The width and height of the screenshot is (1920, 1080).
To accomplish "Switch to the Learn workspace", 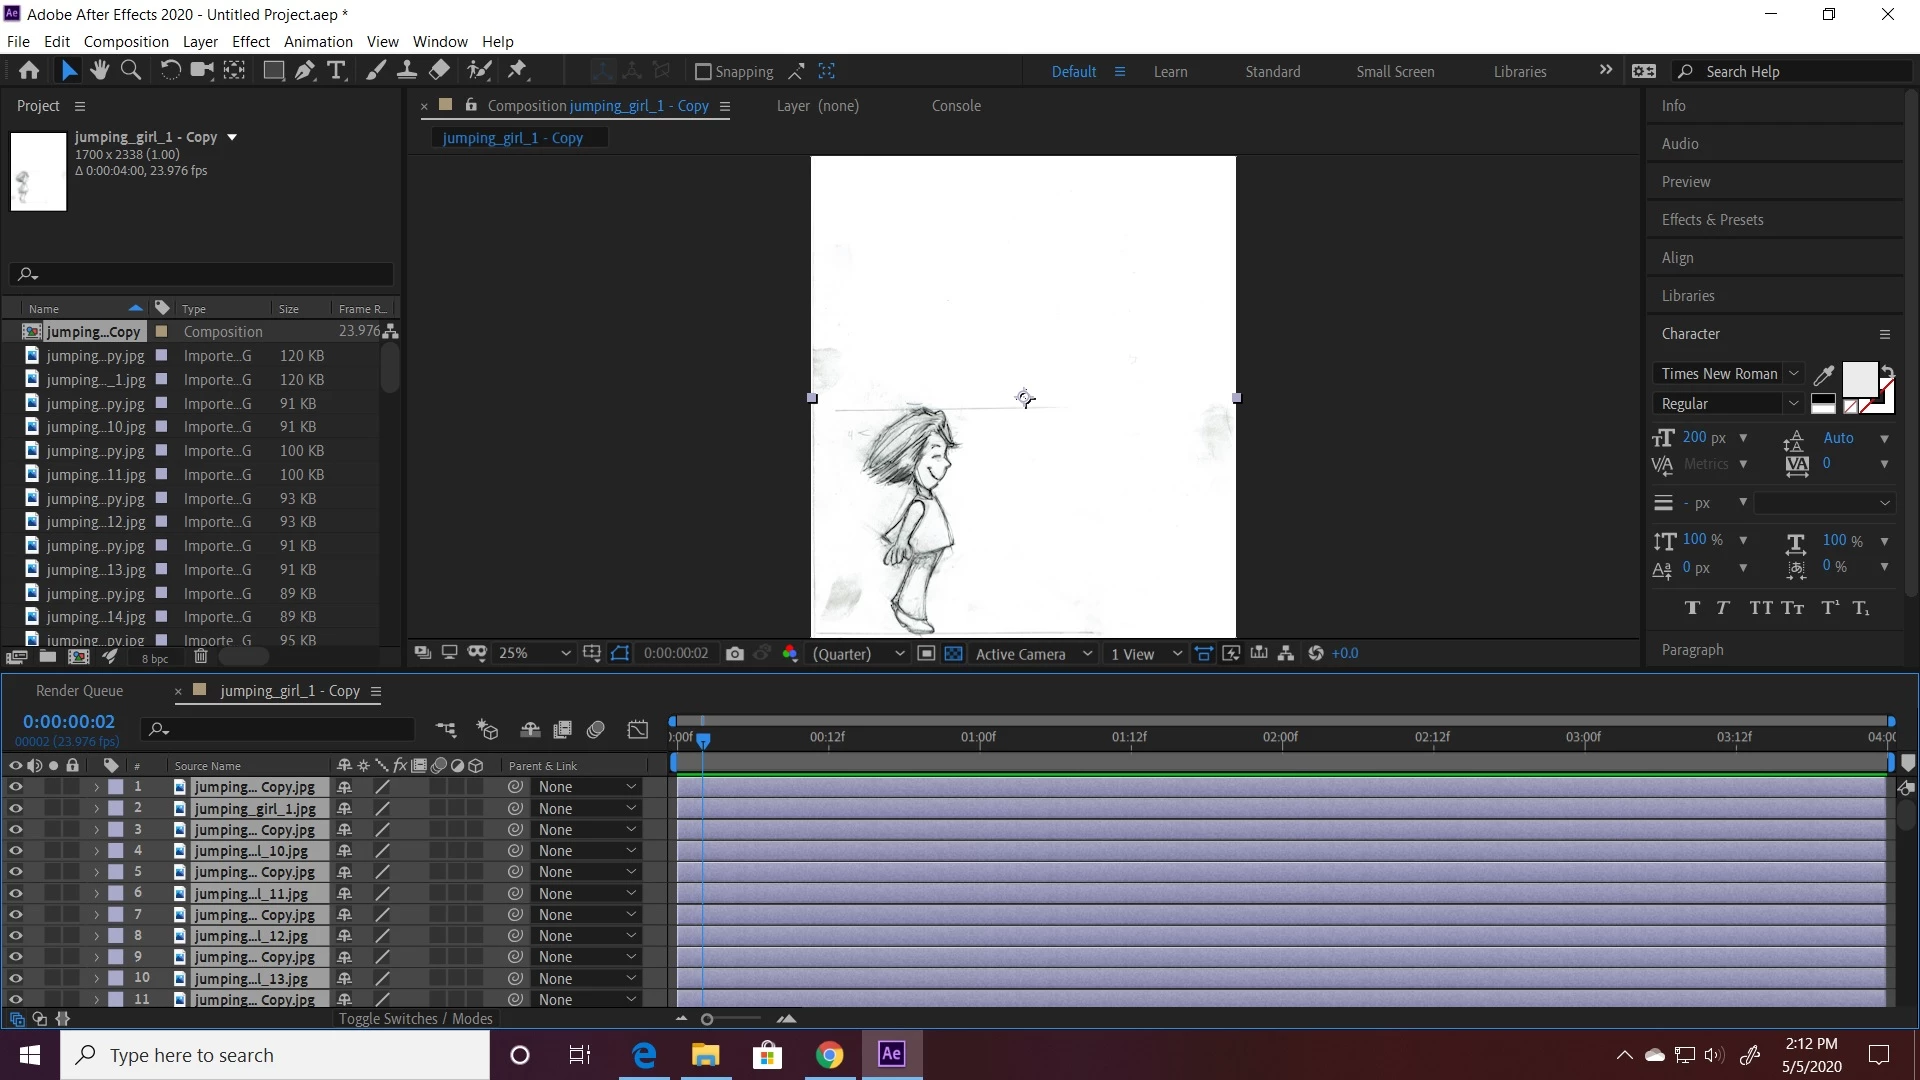I will (x=1170, y=72).
